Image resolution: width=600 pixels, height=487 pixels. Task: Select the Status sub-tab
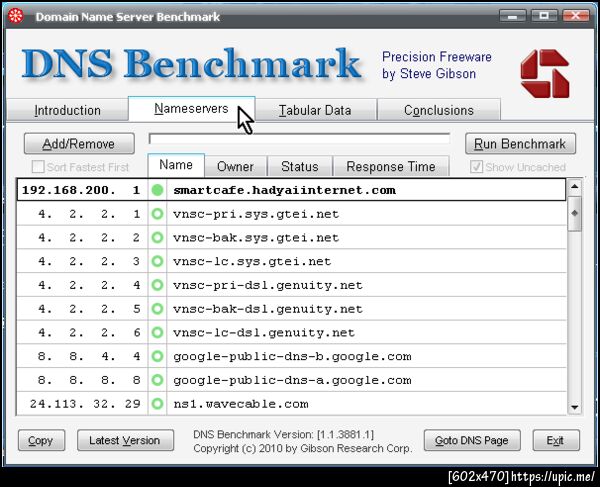pyautogui.click(x=300, y=166)
